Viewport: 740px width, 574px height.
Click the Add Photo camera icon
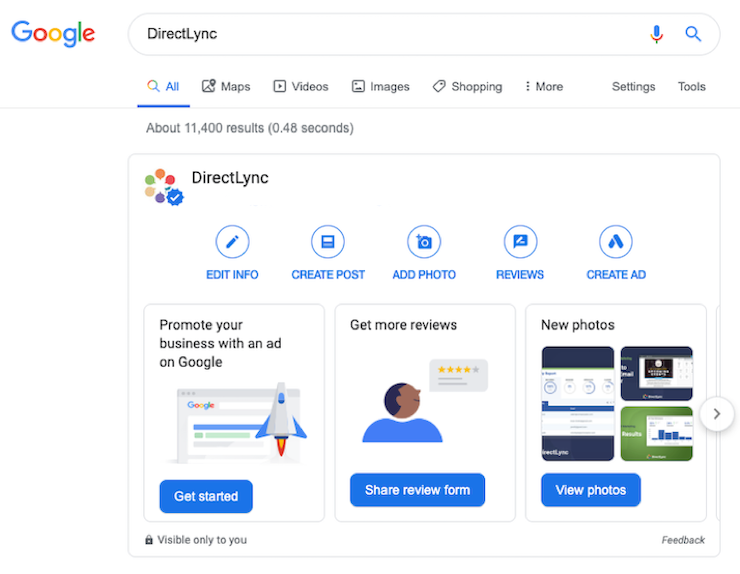[424, 242]
